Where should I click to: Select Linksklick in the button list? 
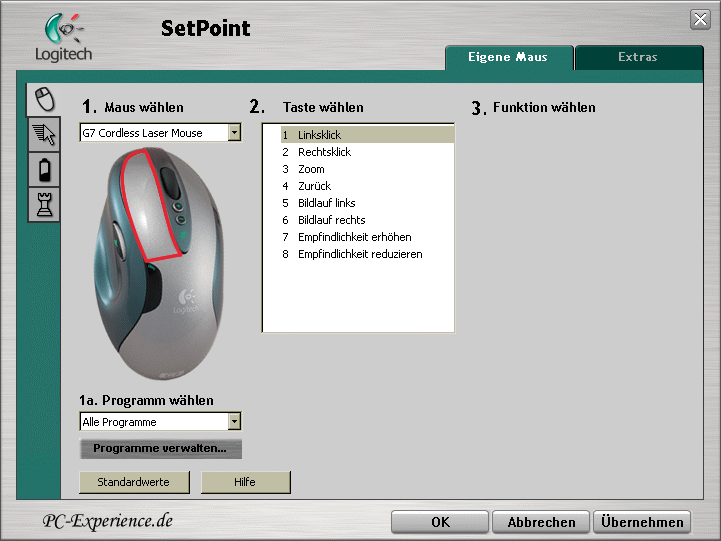pos(367,135)
